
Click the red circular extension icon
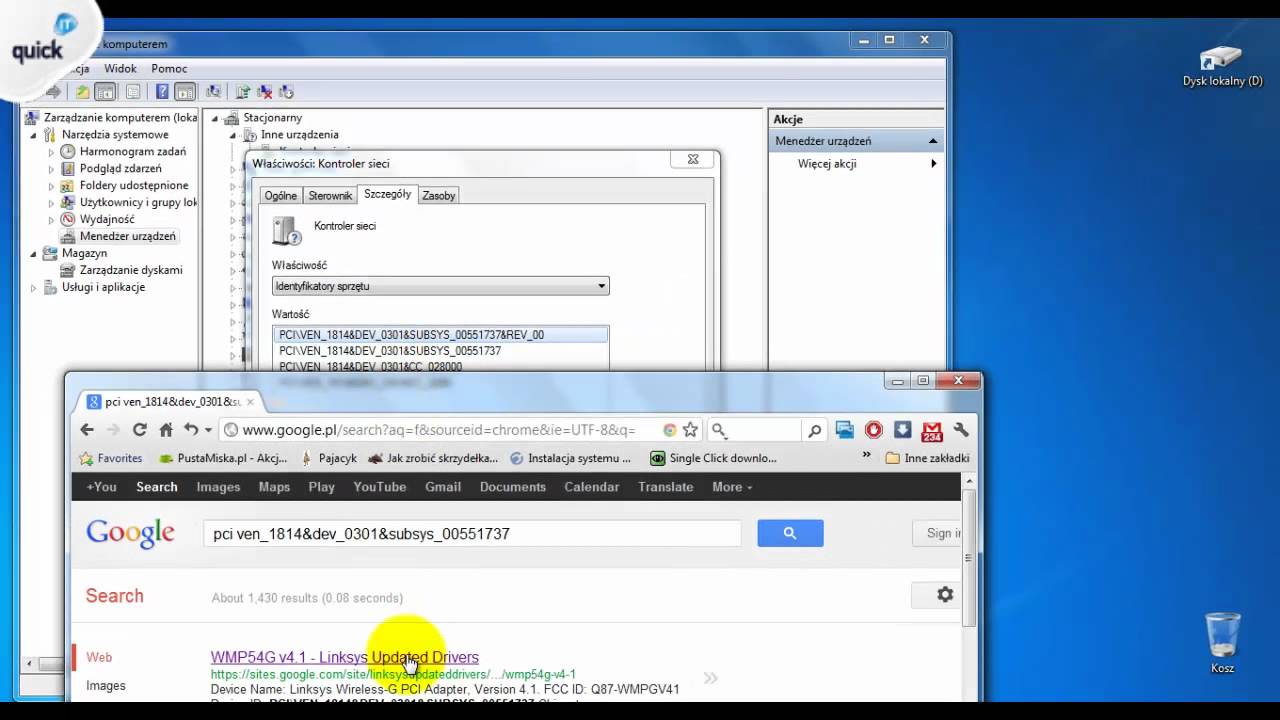pos(874,430)
